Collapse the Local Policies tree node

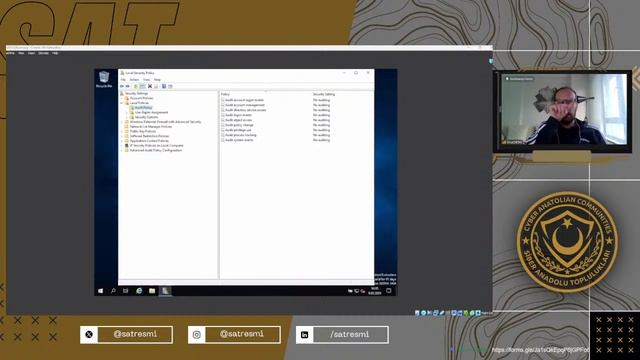122,103
